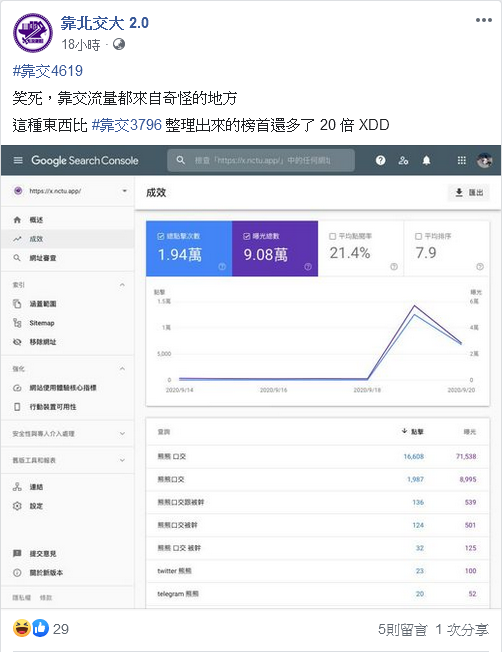The height and width of the screenshot is (652, 502).
Task: Select the query row with 1,987 clicks
Action: (318, 479)
